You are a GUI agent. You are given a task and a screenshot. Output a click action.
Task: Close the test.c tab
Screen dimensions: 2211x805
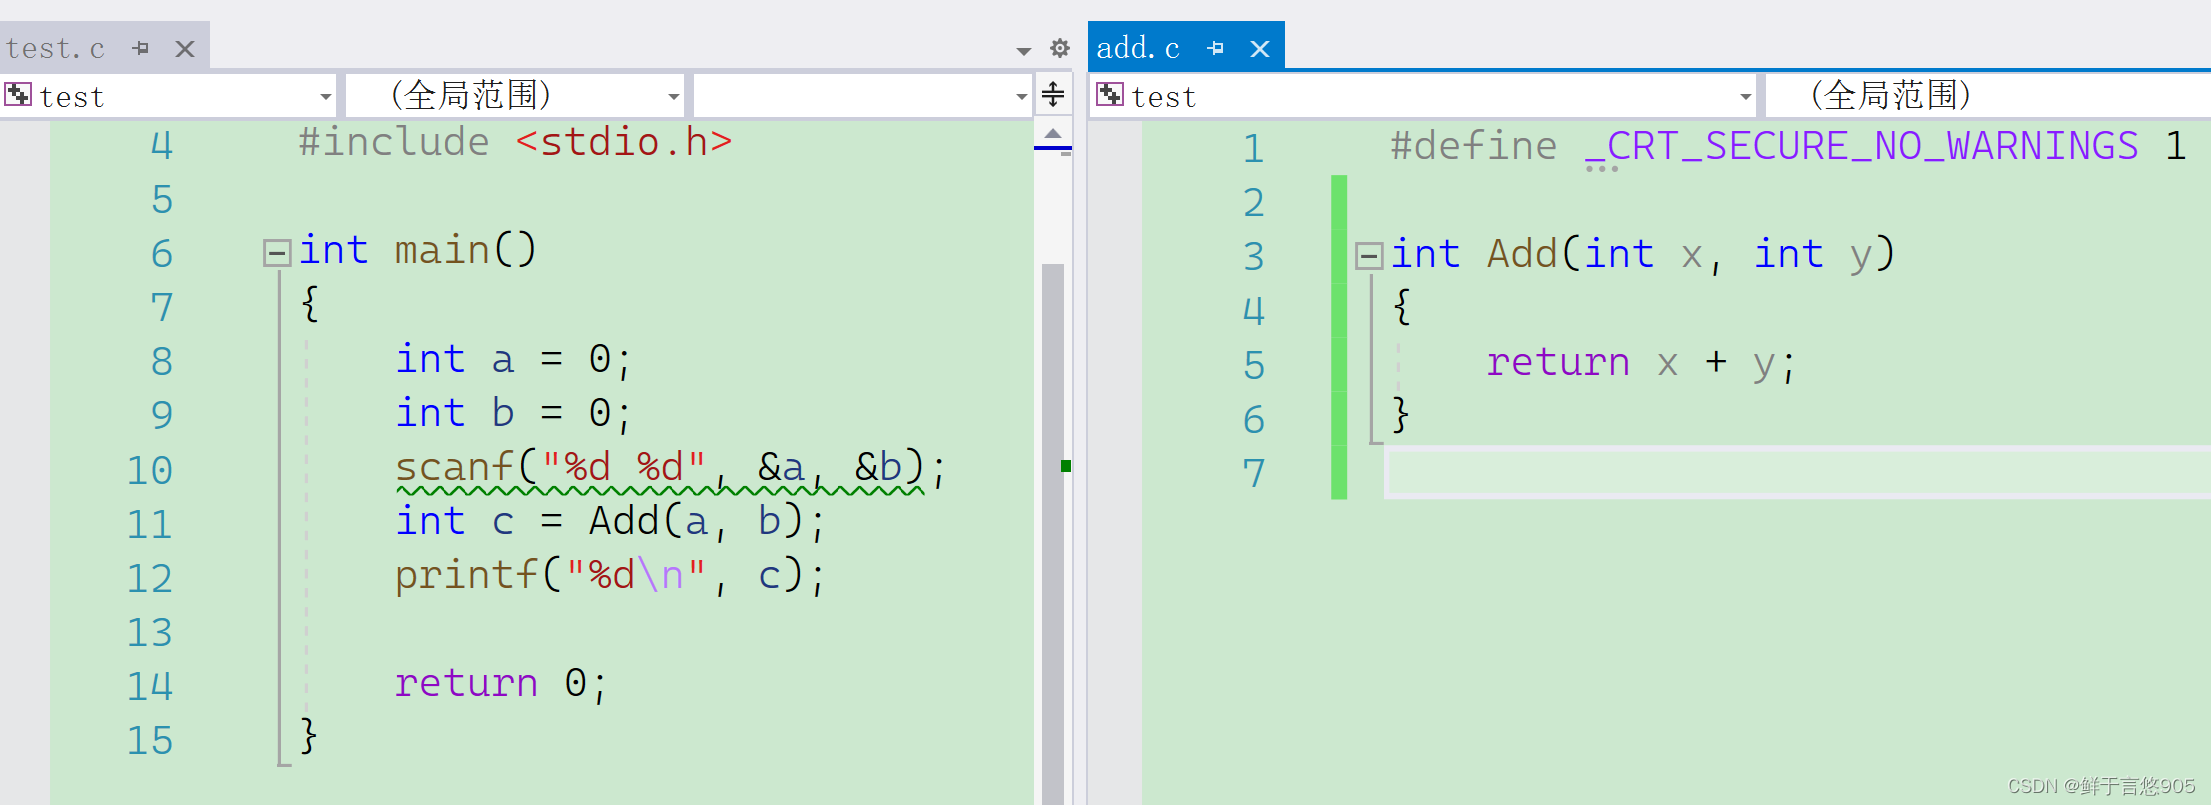pos(185,48)
